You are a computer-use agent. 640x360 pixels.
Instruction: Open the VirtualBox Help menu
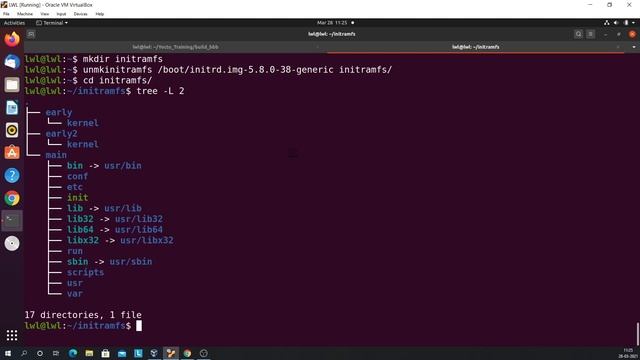click(100, 14)
